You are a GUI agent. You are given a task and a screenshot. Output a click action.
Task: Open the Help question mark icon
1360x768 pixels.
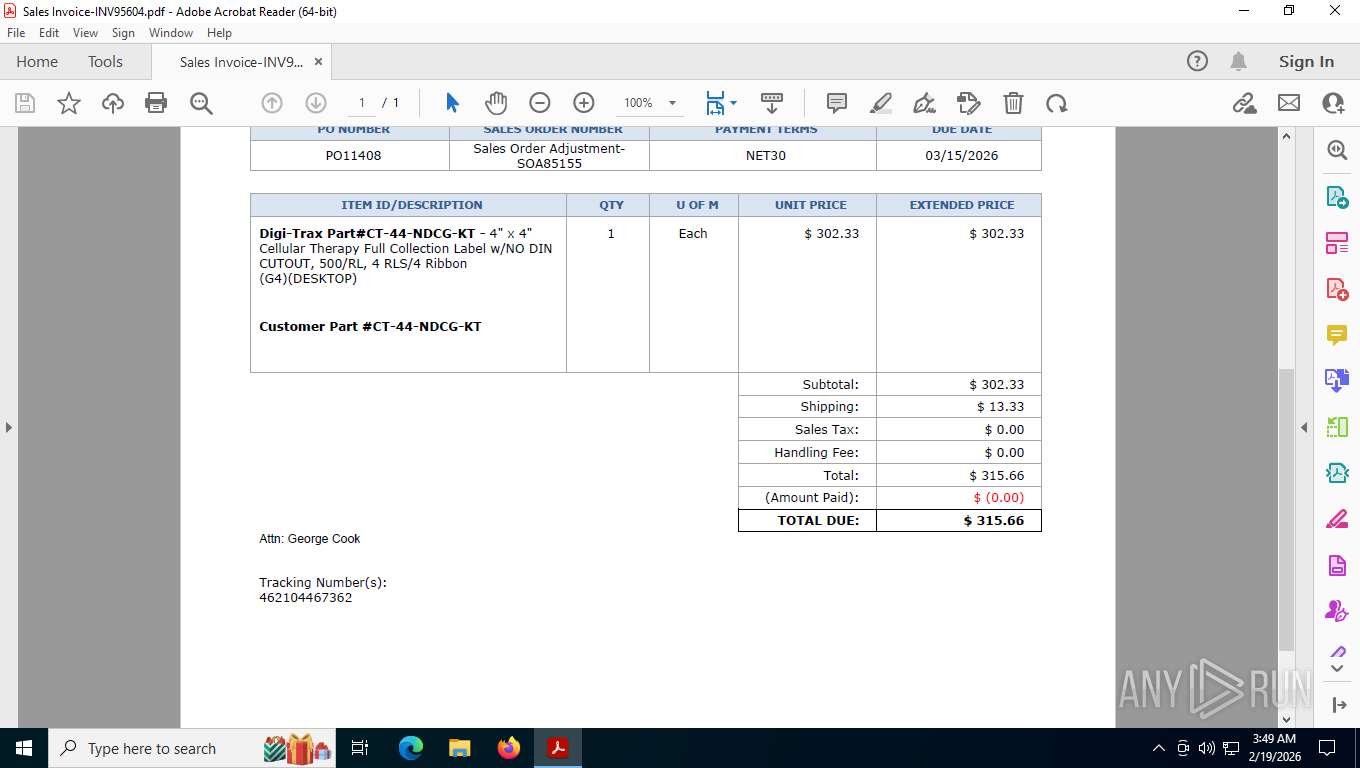click(1197, 61)
